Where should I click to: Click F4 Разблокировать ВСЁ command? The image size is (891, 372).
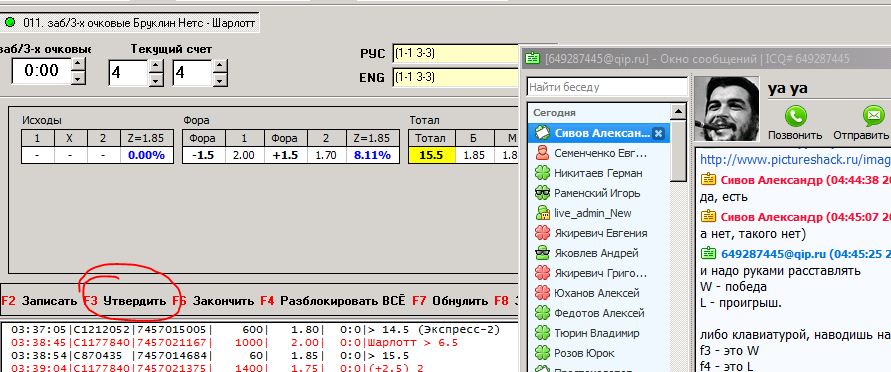[x=332, y=301]
